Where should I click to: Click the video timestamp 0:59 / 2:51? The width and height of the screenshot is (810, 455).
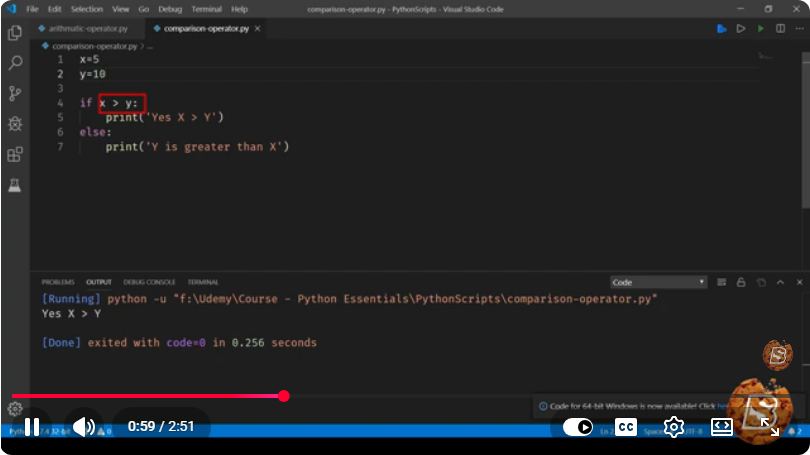click(161, 427)
